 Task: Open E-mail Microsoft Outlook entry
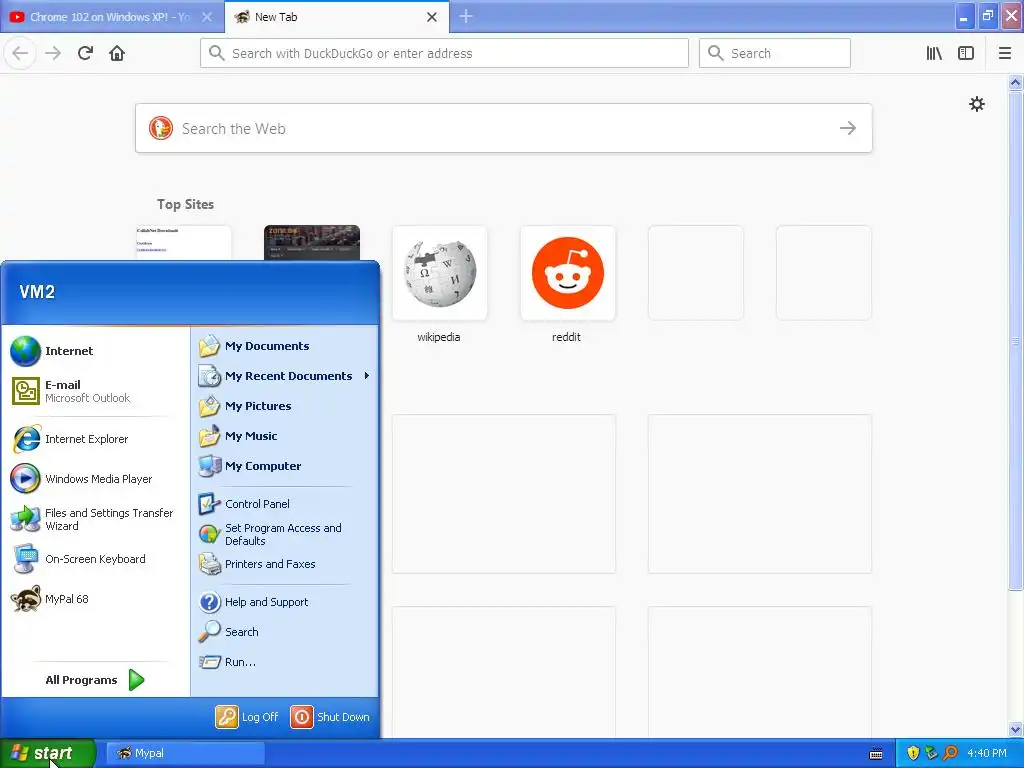click(x=95, y=391)
